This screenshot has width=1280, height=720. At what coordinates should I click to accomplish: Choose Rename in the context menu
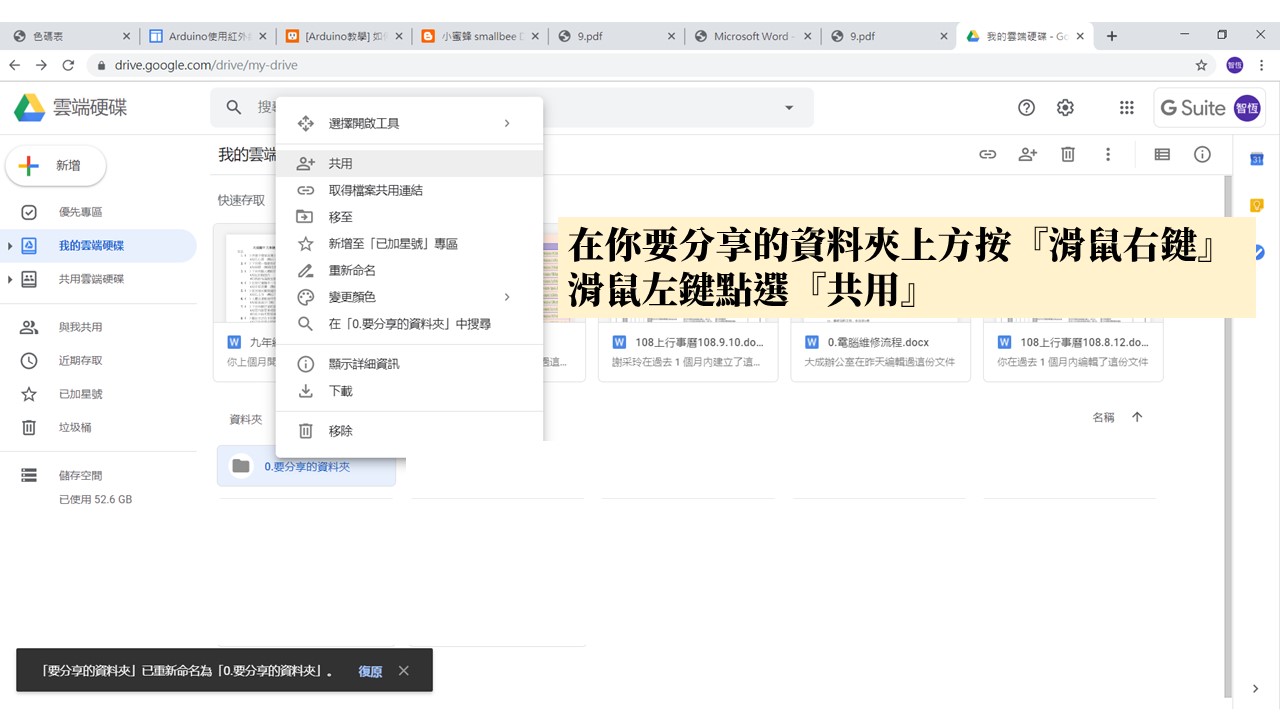click(409, 271)
